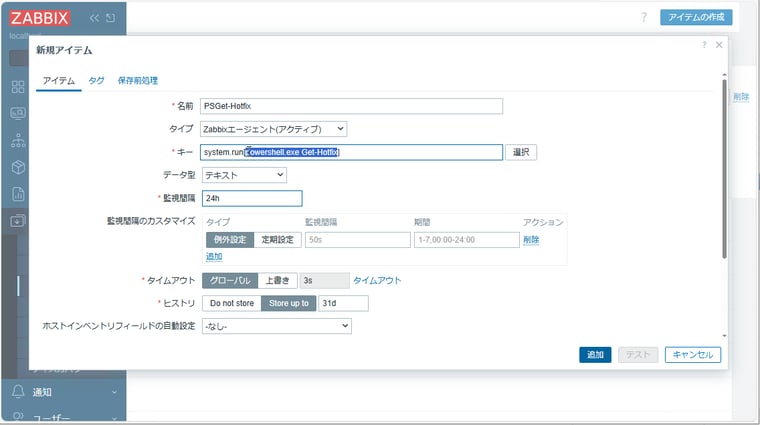Click the page help question mark icon

[x=644, y=17]
